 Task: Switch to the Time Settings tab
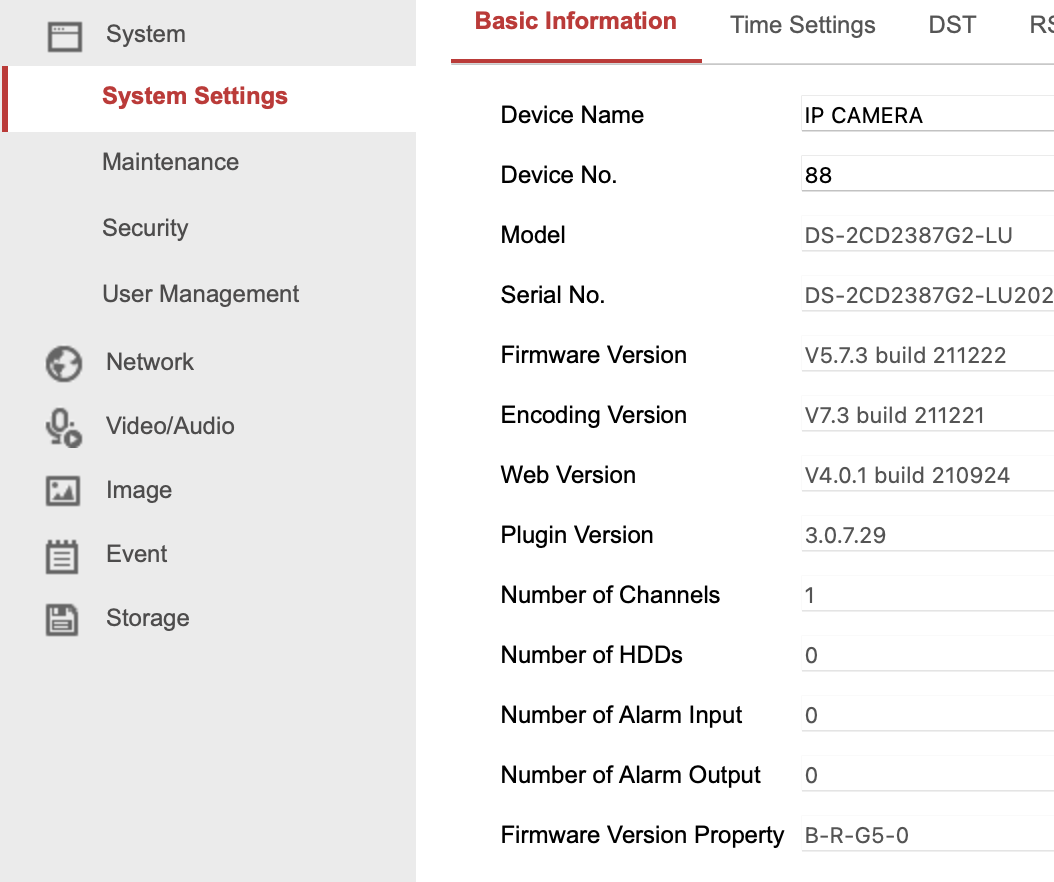(802, 25)
